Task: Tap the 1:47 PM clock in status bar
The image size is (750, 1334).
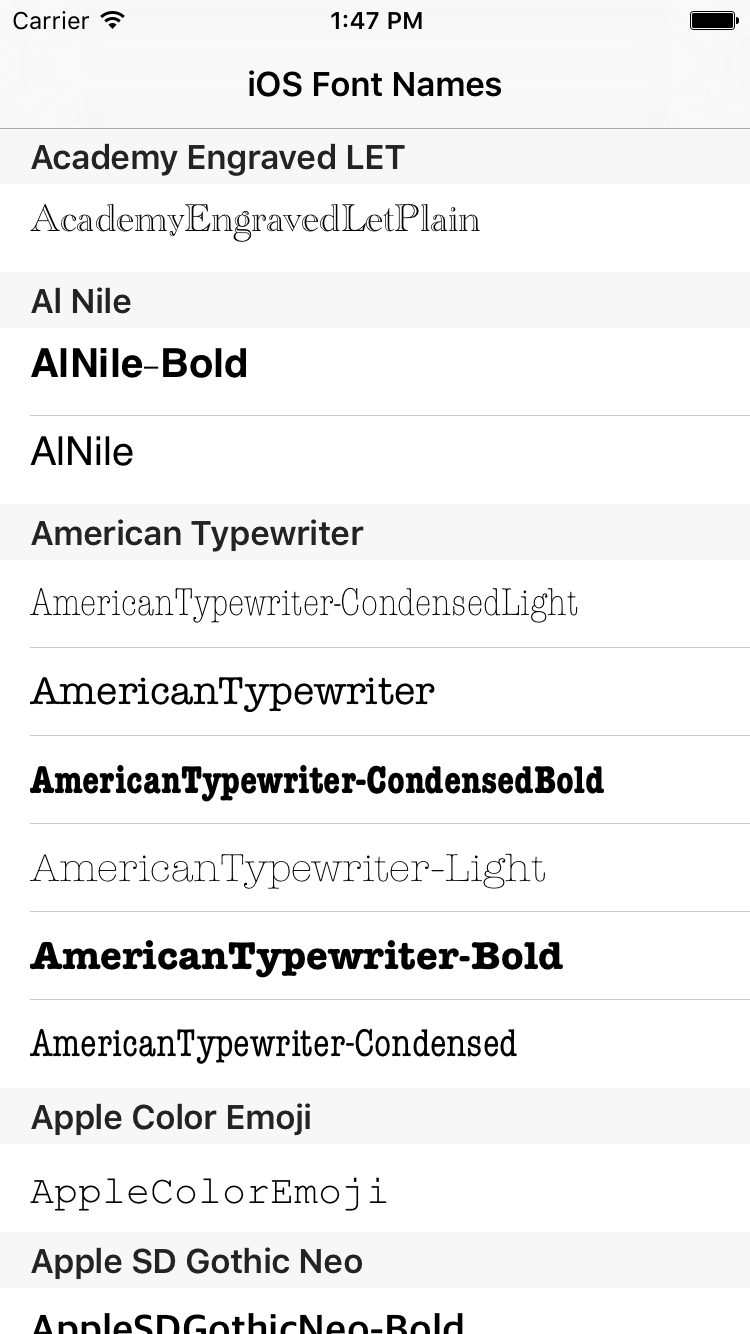Action: [375, 20]
